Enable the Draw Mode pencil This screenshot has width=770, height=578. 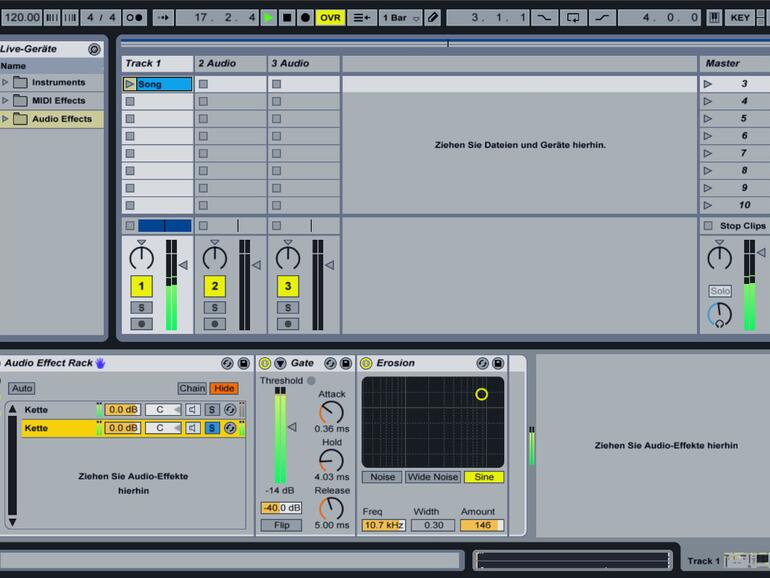coord(432,17)
